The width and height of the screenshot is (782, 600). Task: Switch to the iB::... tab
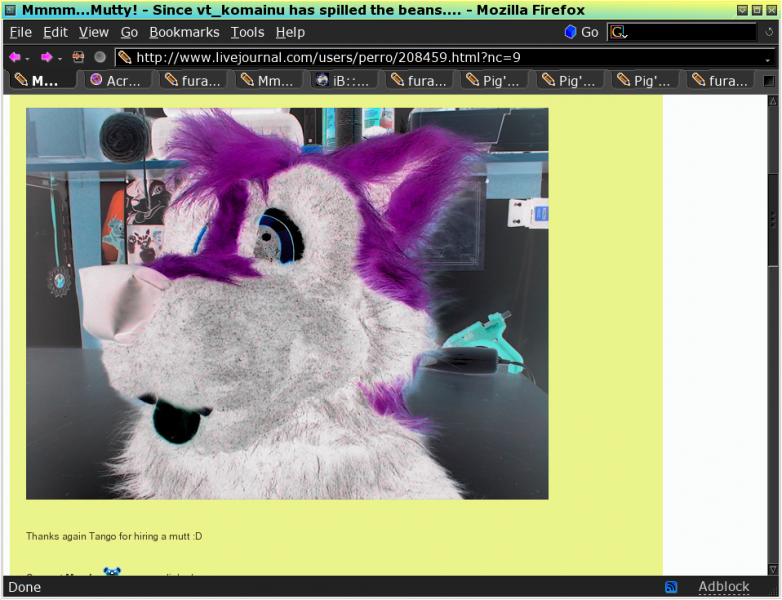coord(345,80)
